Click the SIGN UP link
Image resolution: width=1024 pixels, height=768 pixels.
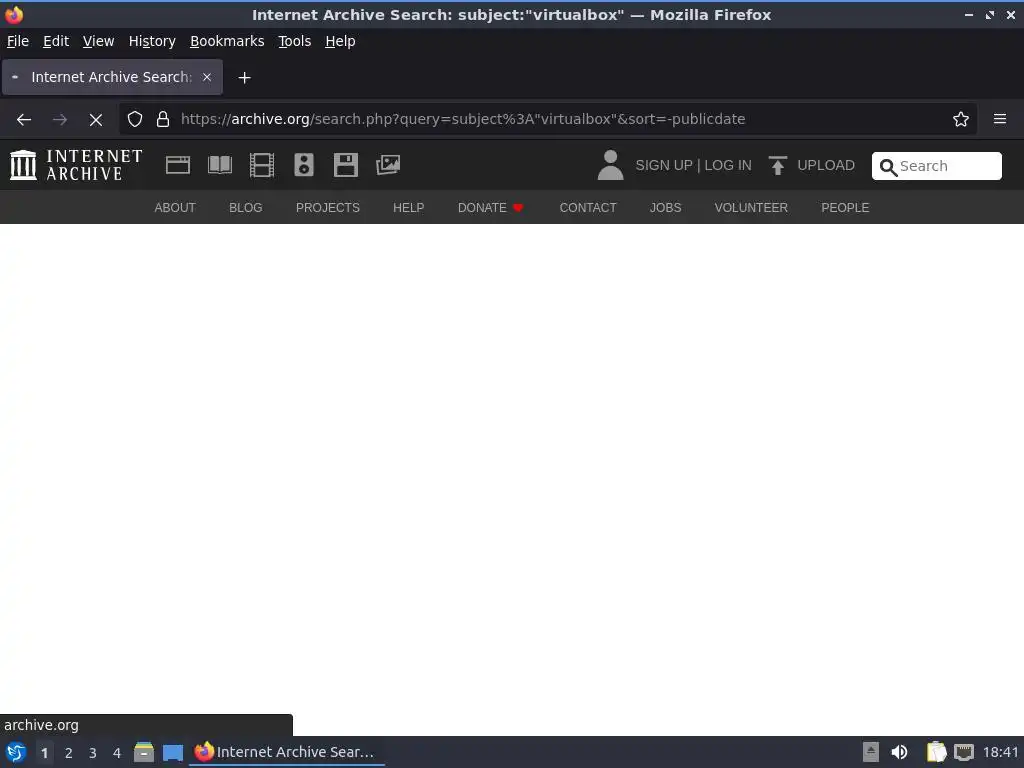pyautogui.click(x=664, y=165)
